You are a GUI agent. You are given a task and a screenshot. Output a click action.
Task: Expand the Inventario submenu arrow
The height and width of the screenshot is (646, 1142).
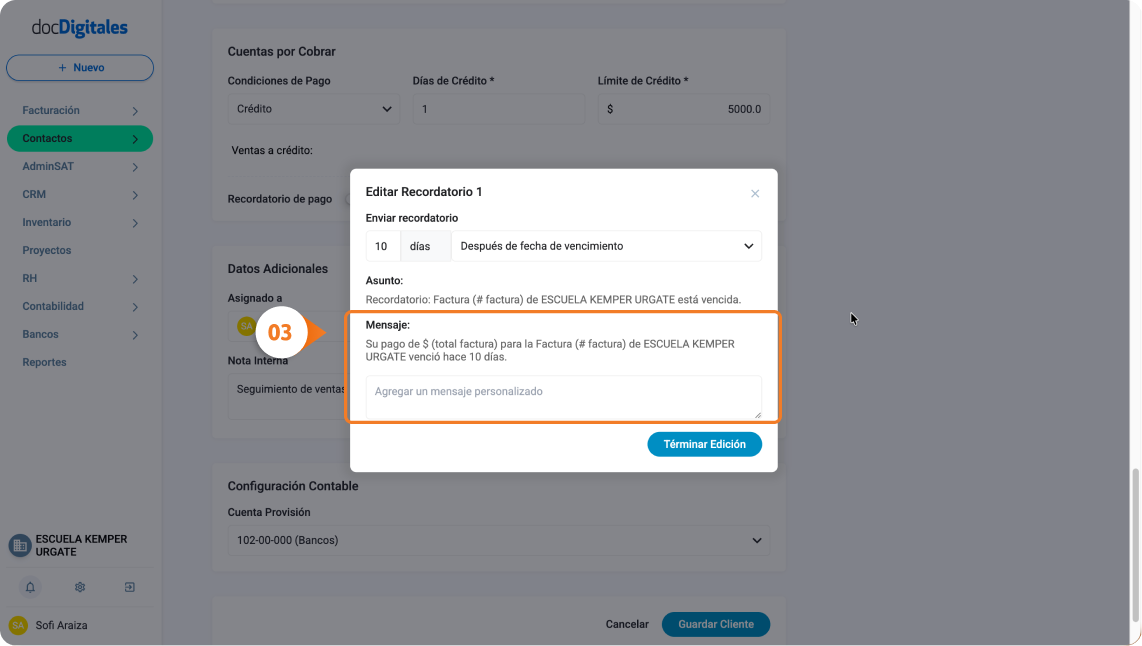coord(135,223)
